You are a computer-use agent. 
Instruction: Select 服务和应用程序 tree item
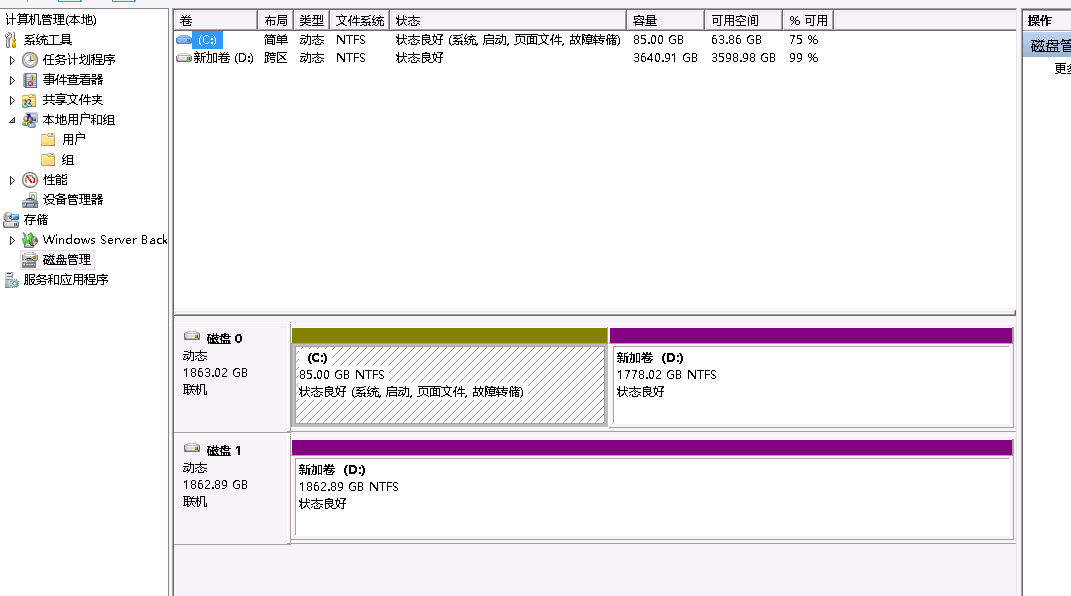click(x=66, y=279)
